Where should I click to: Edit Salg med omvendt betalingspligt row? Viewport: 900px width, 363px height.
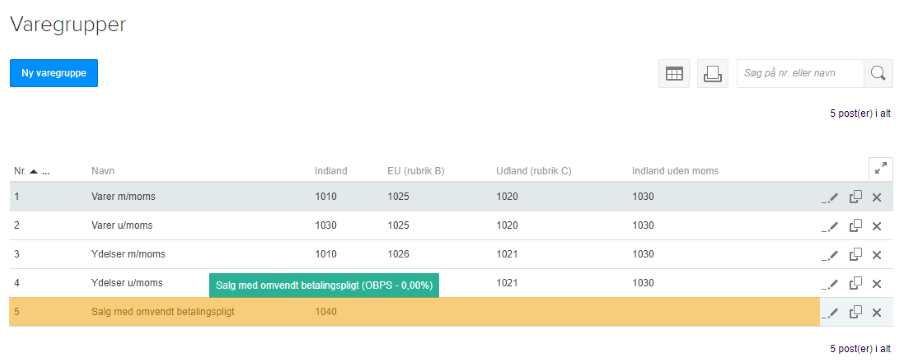[x=829, y=312]
